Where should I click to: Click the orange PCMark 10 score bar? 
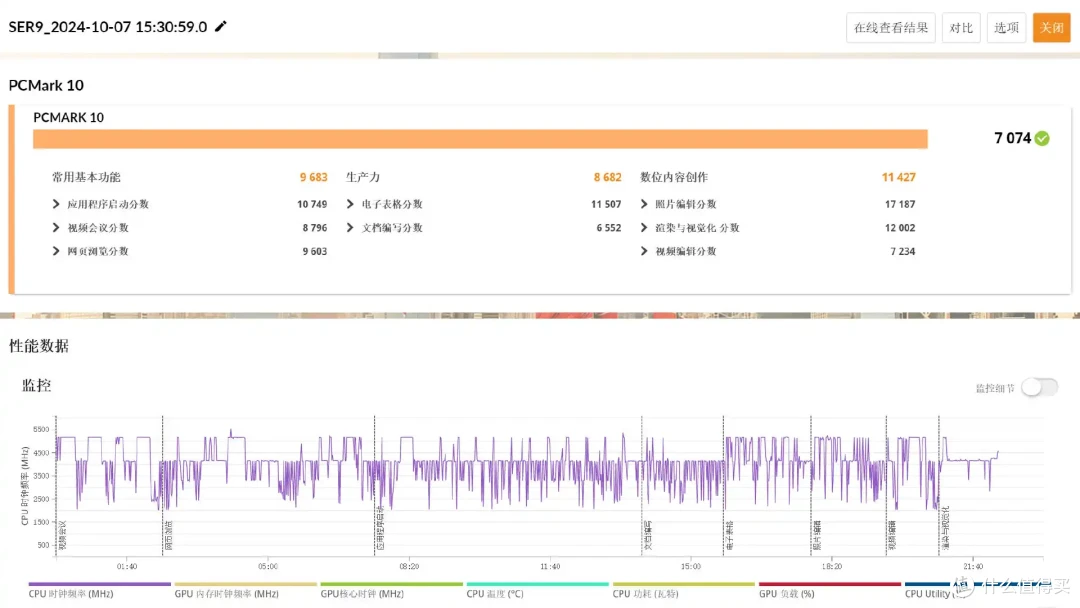click(480, 139)
